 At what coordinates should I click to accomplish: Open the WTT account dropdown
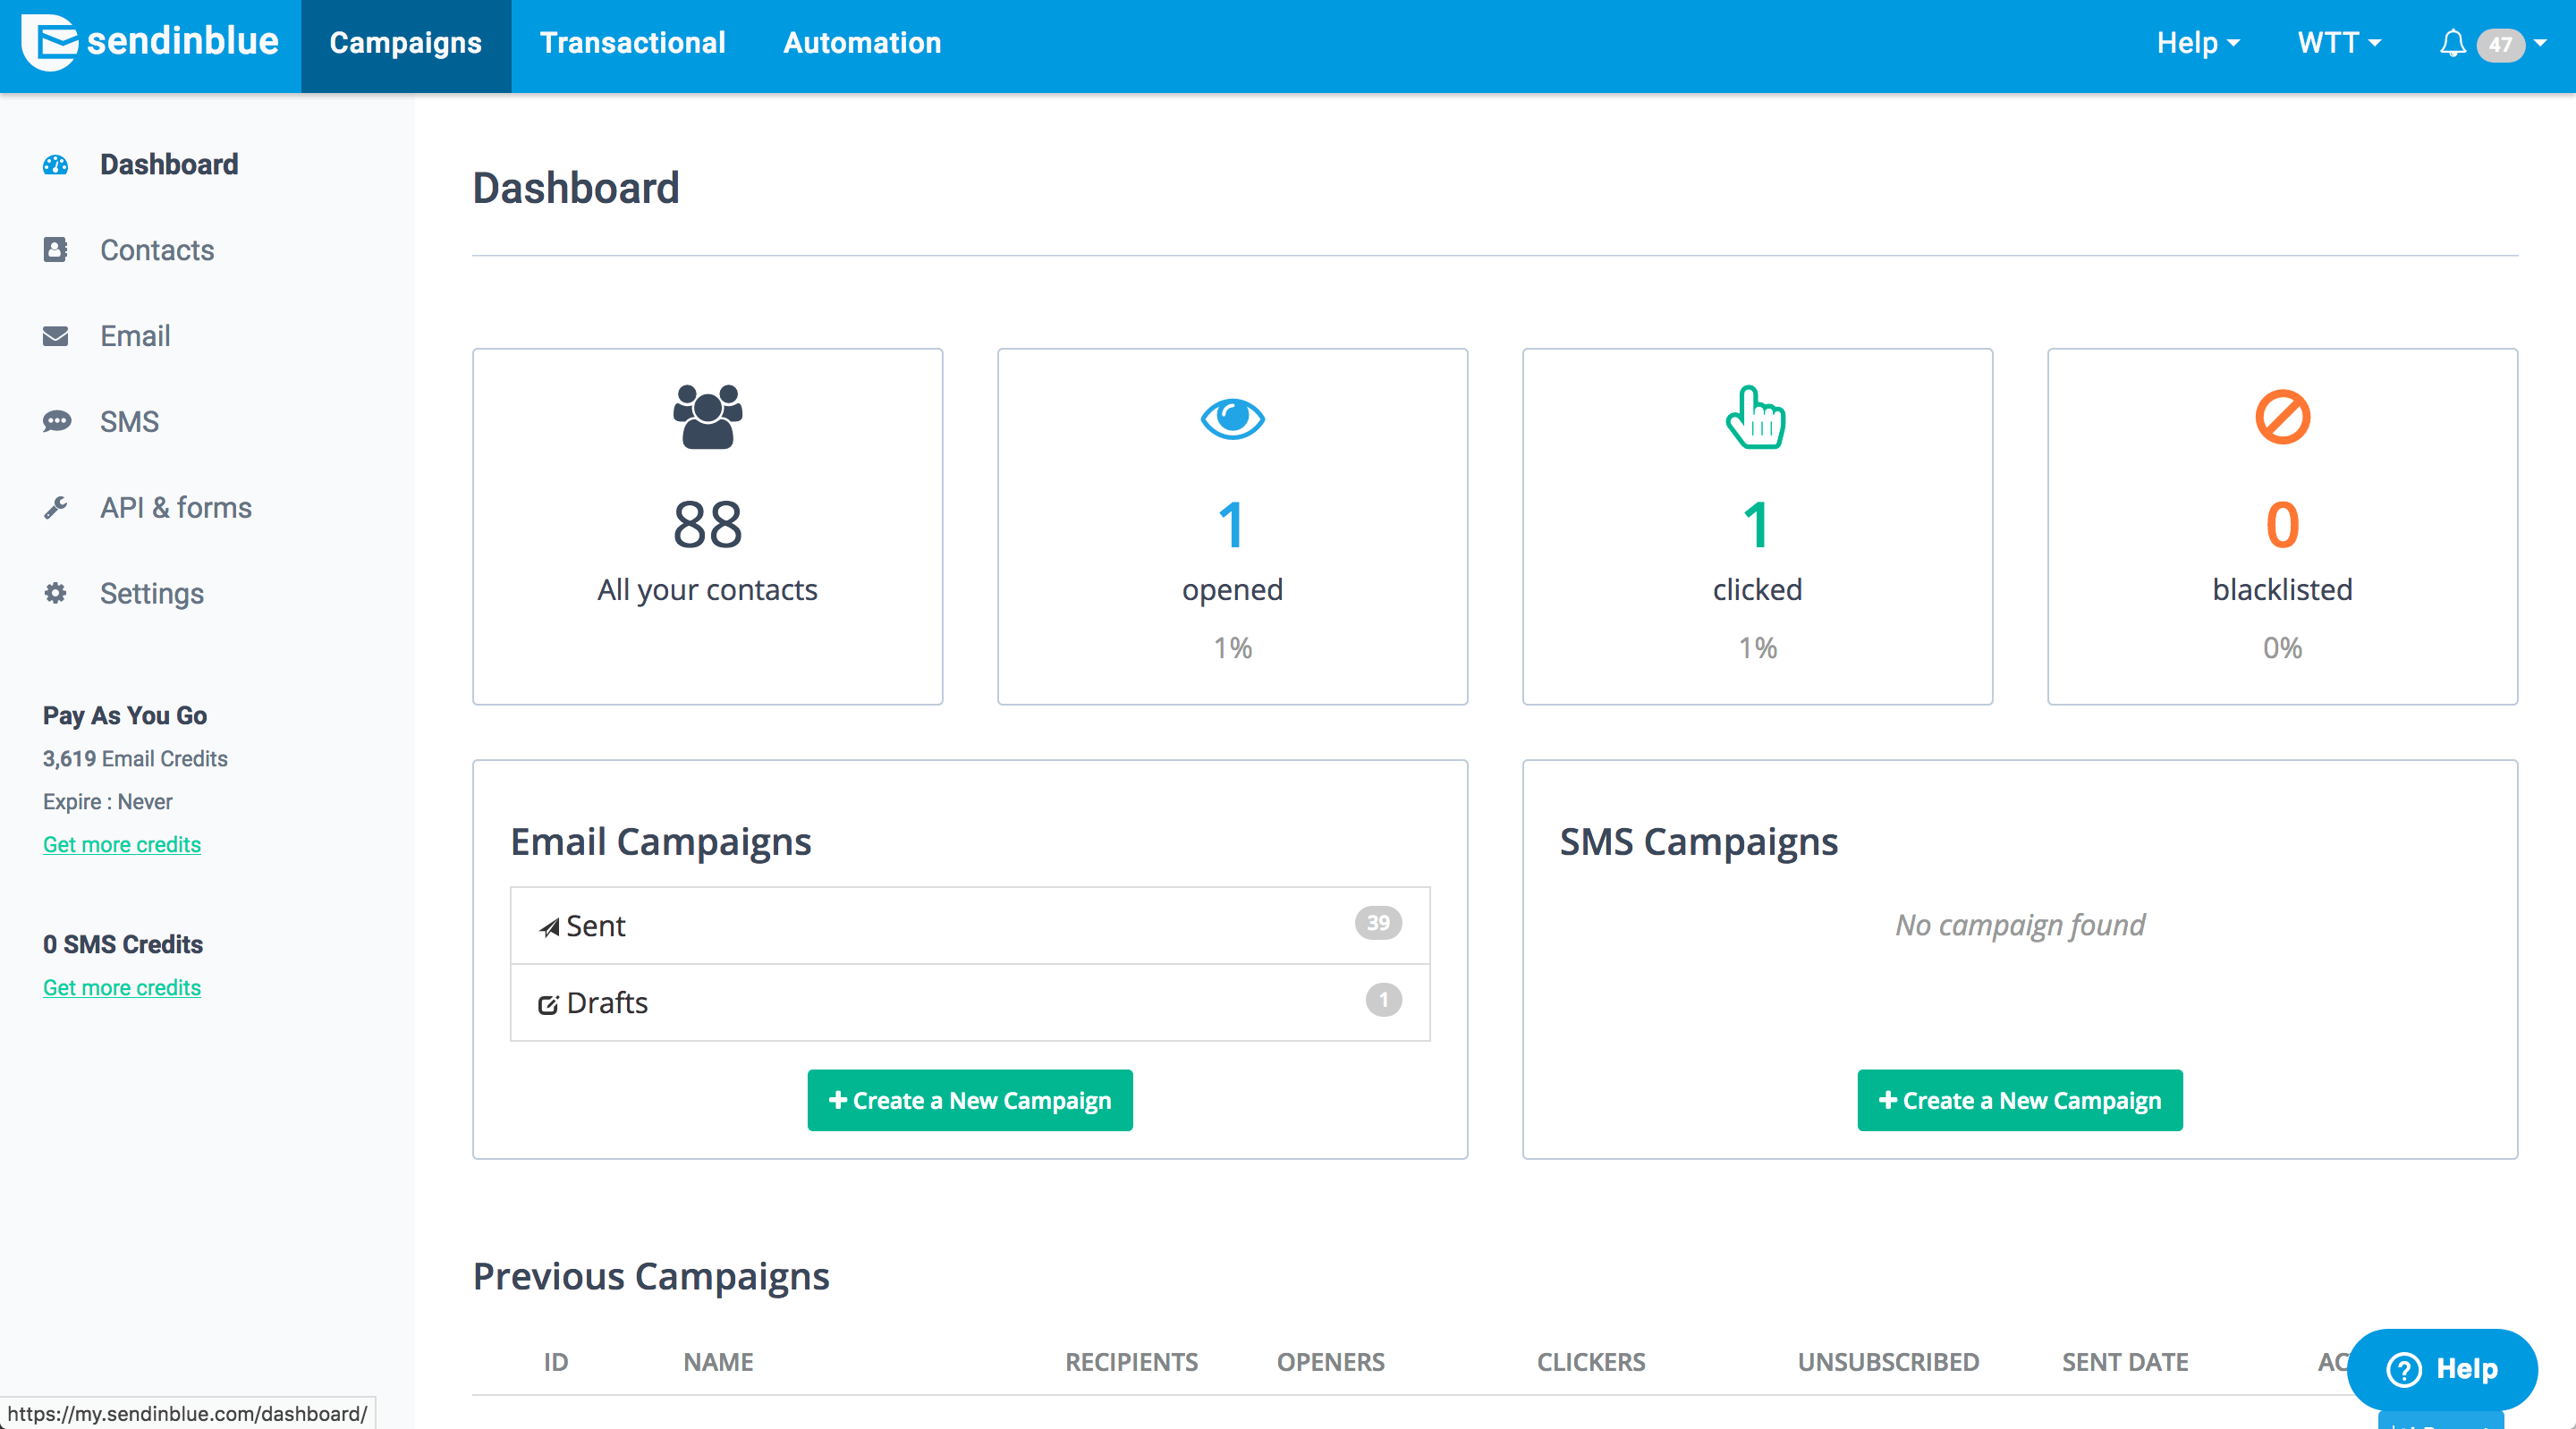(2338, 43)
